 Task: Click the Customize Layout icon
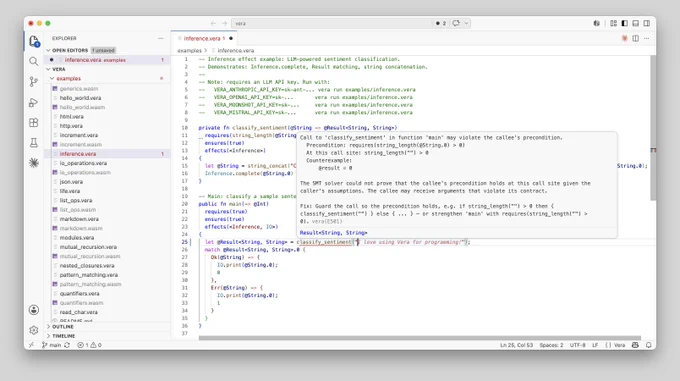pyautogui.click(x=613, y=23)
